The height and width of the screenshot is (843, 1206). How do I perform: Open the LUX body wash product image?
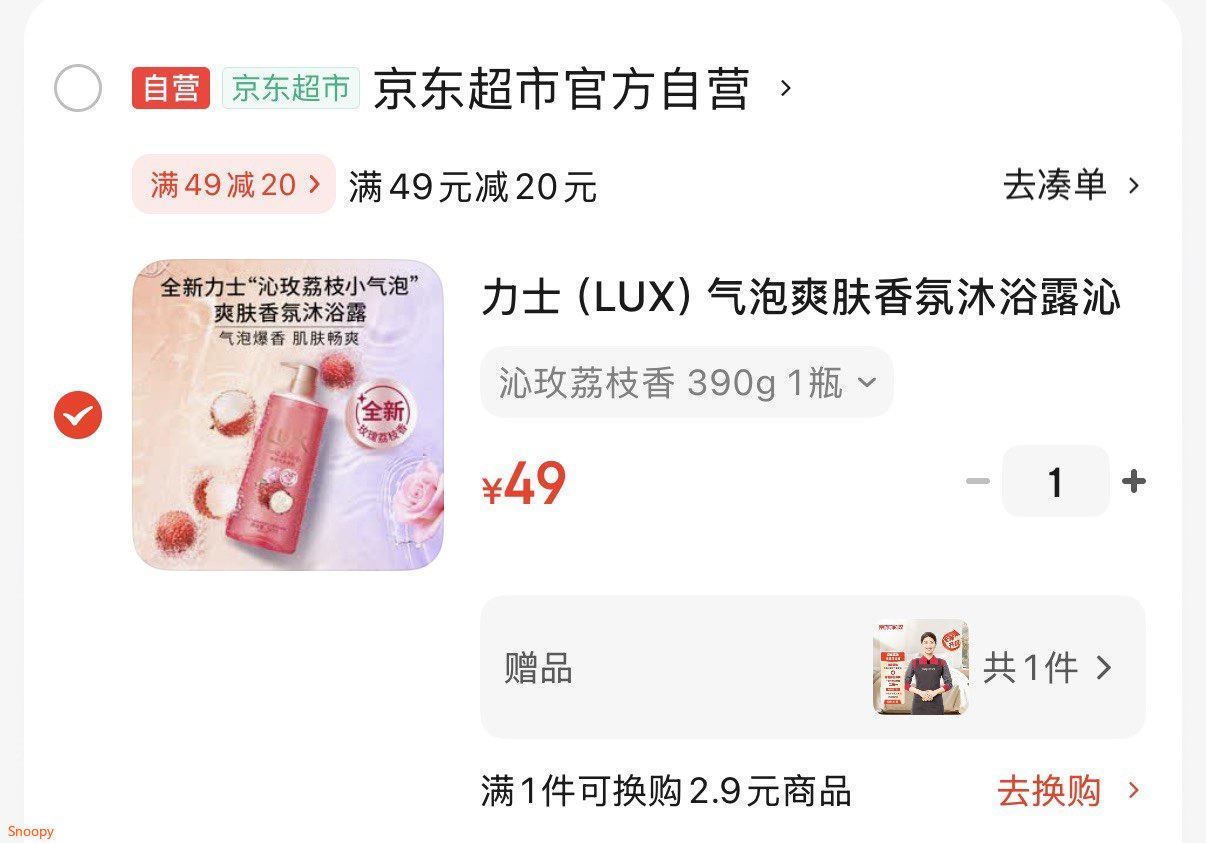(288, 415)
